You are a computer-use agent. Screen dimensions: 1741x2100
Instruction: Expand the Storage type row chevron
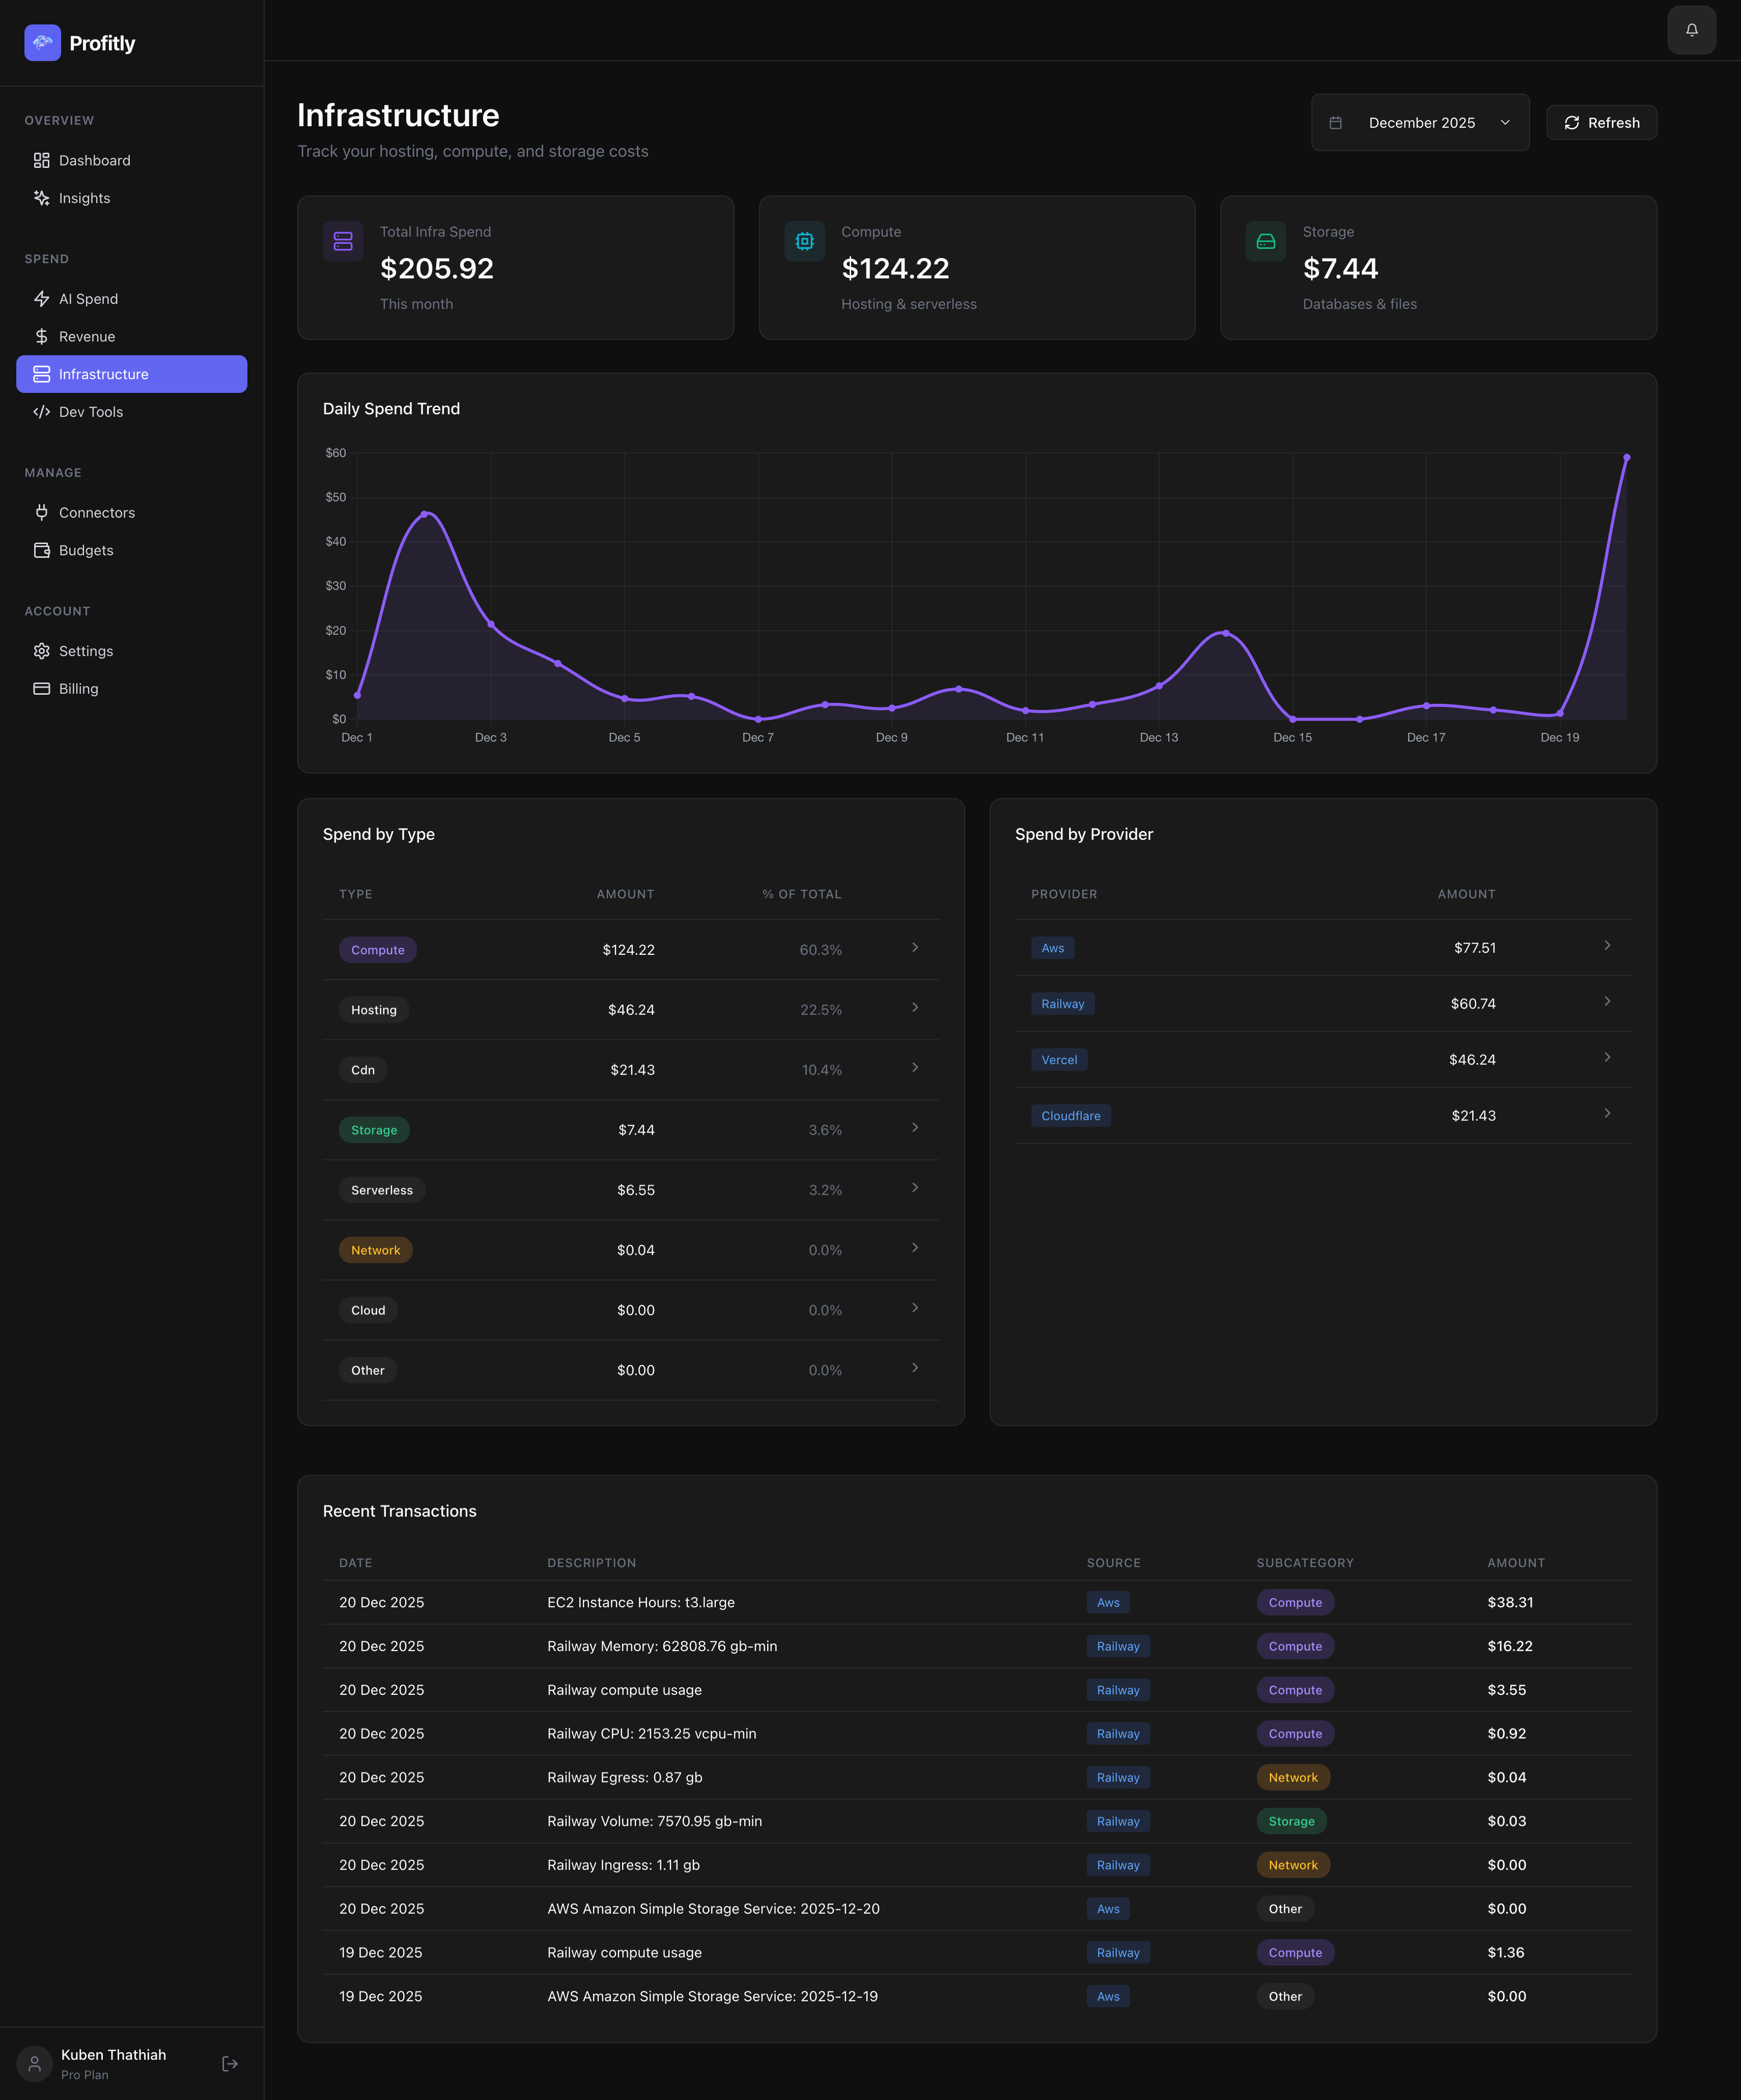tap(914, 1127)
